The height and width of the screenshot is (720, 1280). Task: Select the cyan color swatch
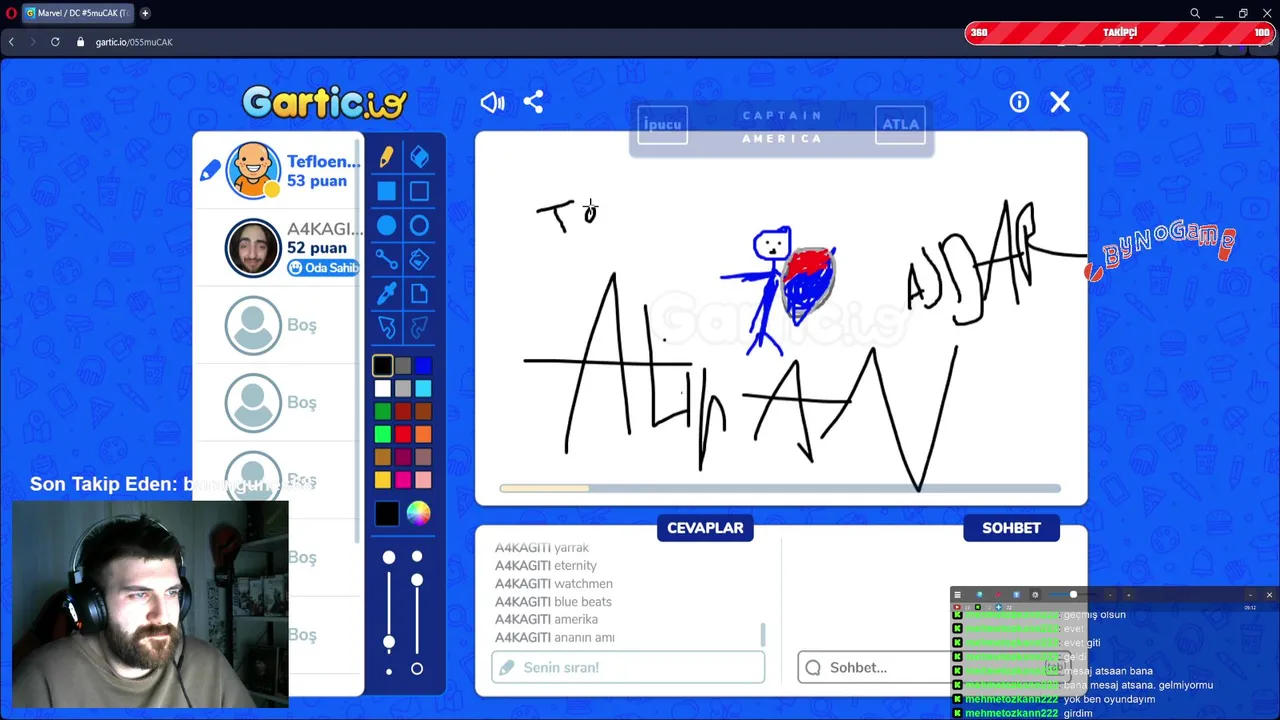pos(423,389)
